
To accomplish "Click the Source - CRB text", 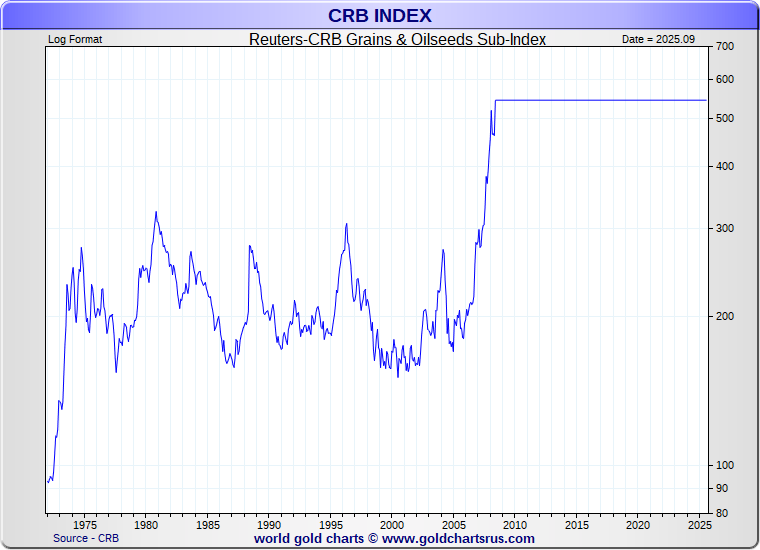I will click(x=86, y=538).
